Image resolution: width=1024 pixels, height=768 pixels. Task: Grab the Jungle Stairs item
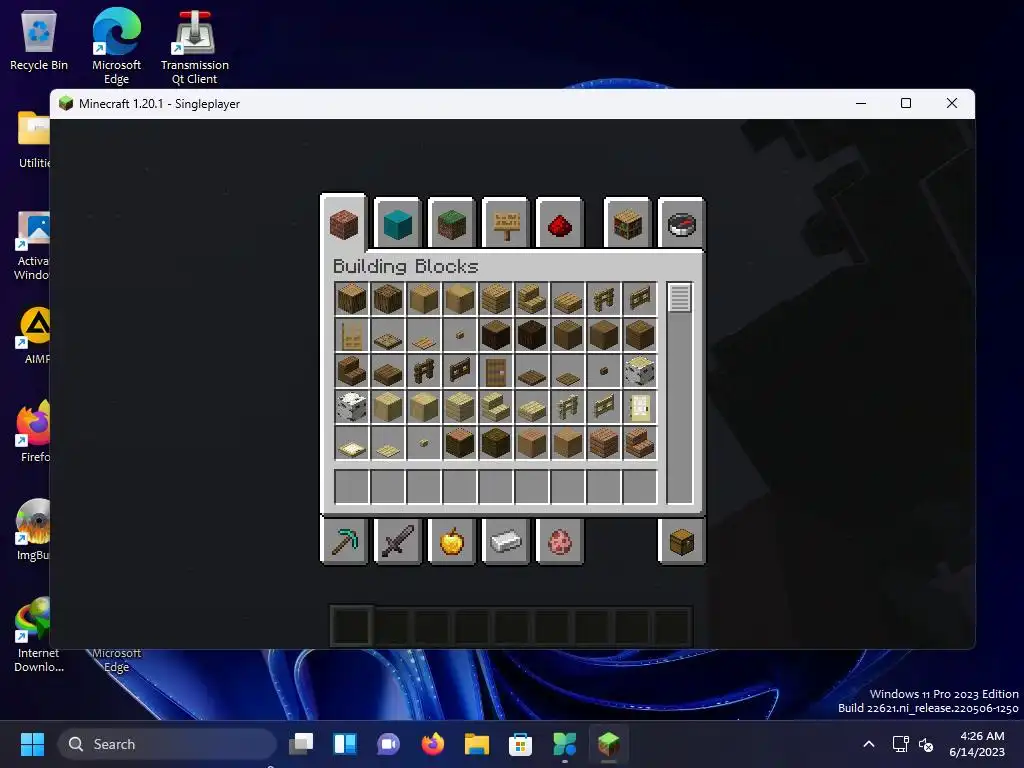(x=639, y=443)
